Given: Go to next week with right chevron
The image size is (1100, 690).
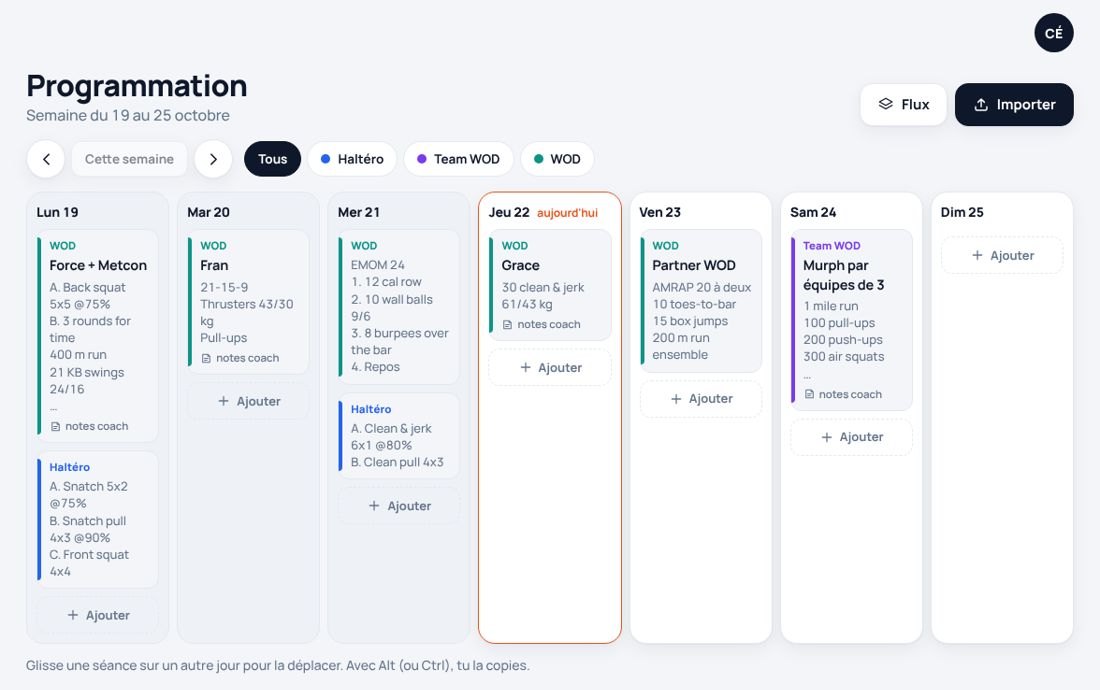Looking at the screenshot, I should point(213,159).
